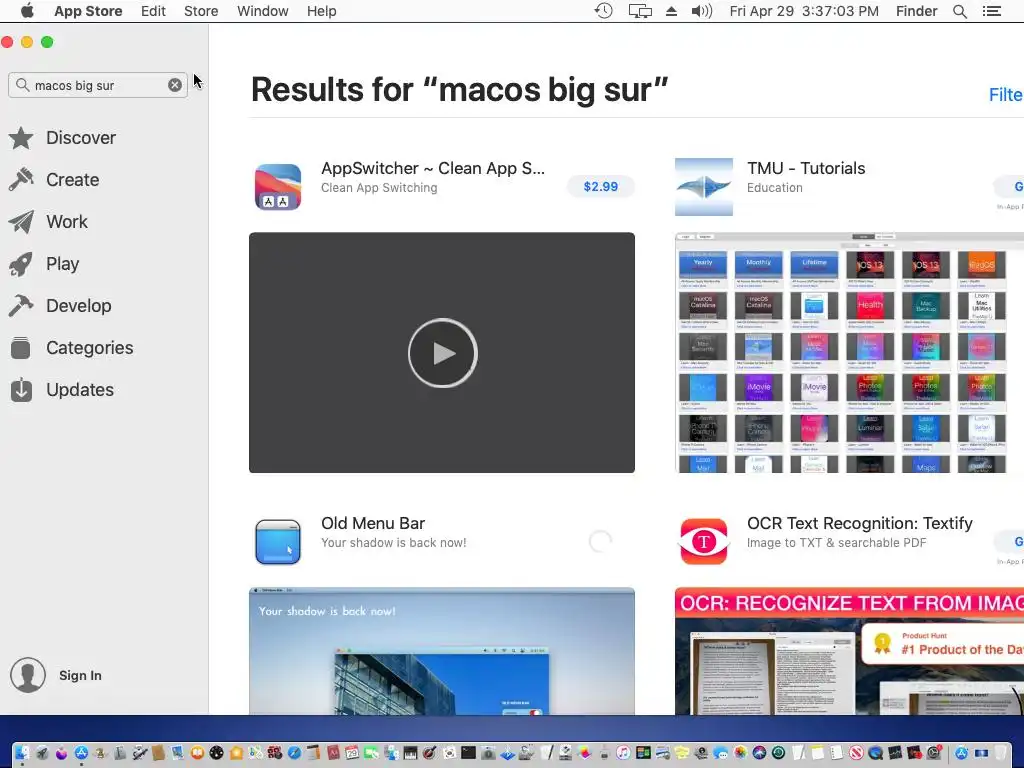Screen dimensions: 1024x768
Task: Open Finder from the Dock
Action: pyautogui.click(x=22, y=752)
